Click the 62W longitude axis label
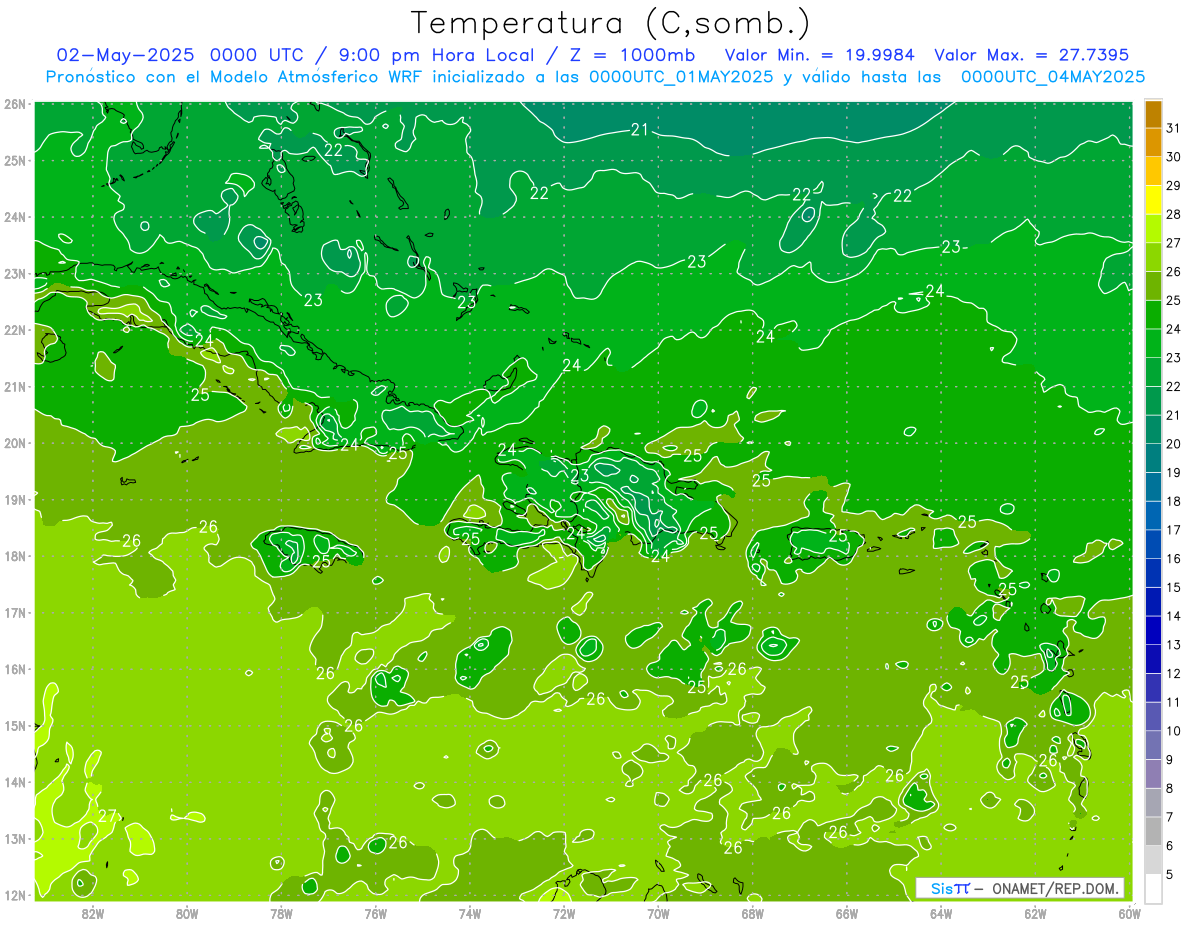This screenshot has height=927, width=1200. (x=1035, y=912)
